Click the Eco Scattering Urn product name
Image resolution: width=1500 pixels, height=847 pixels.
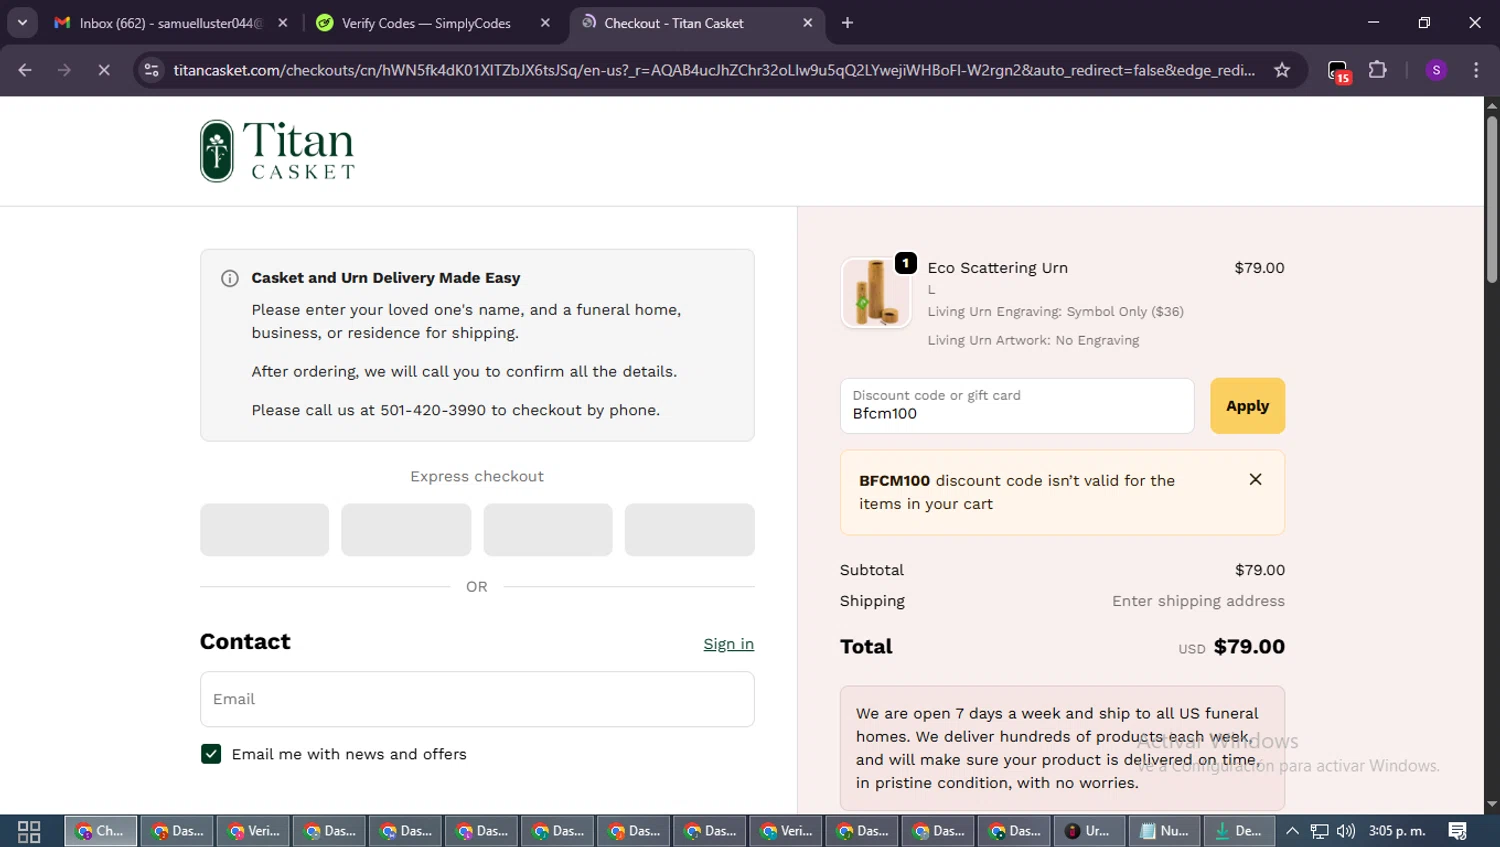click(997, 268)
